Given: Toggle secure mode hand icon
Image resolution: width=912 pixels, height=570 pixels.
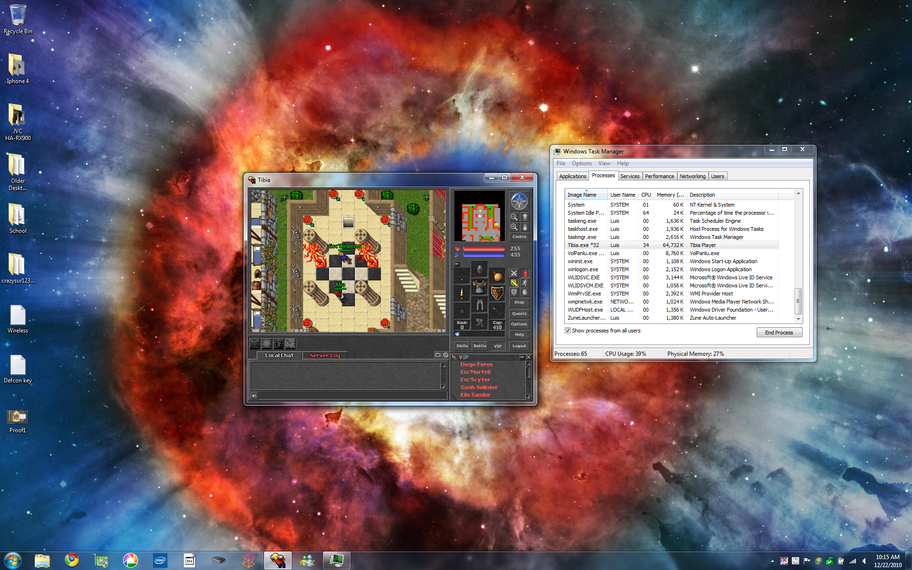Looking at the screenshot, I should [x=525, y=292].
